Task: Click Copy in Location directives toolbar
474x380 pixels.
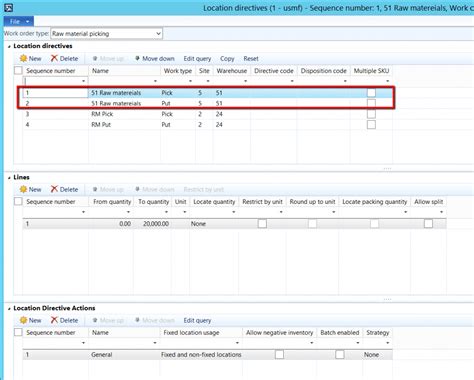Action: 227,59
